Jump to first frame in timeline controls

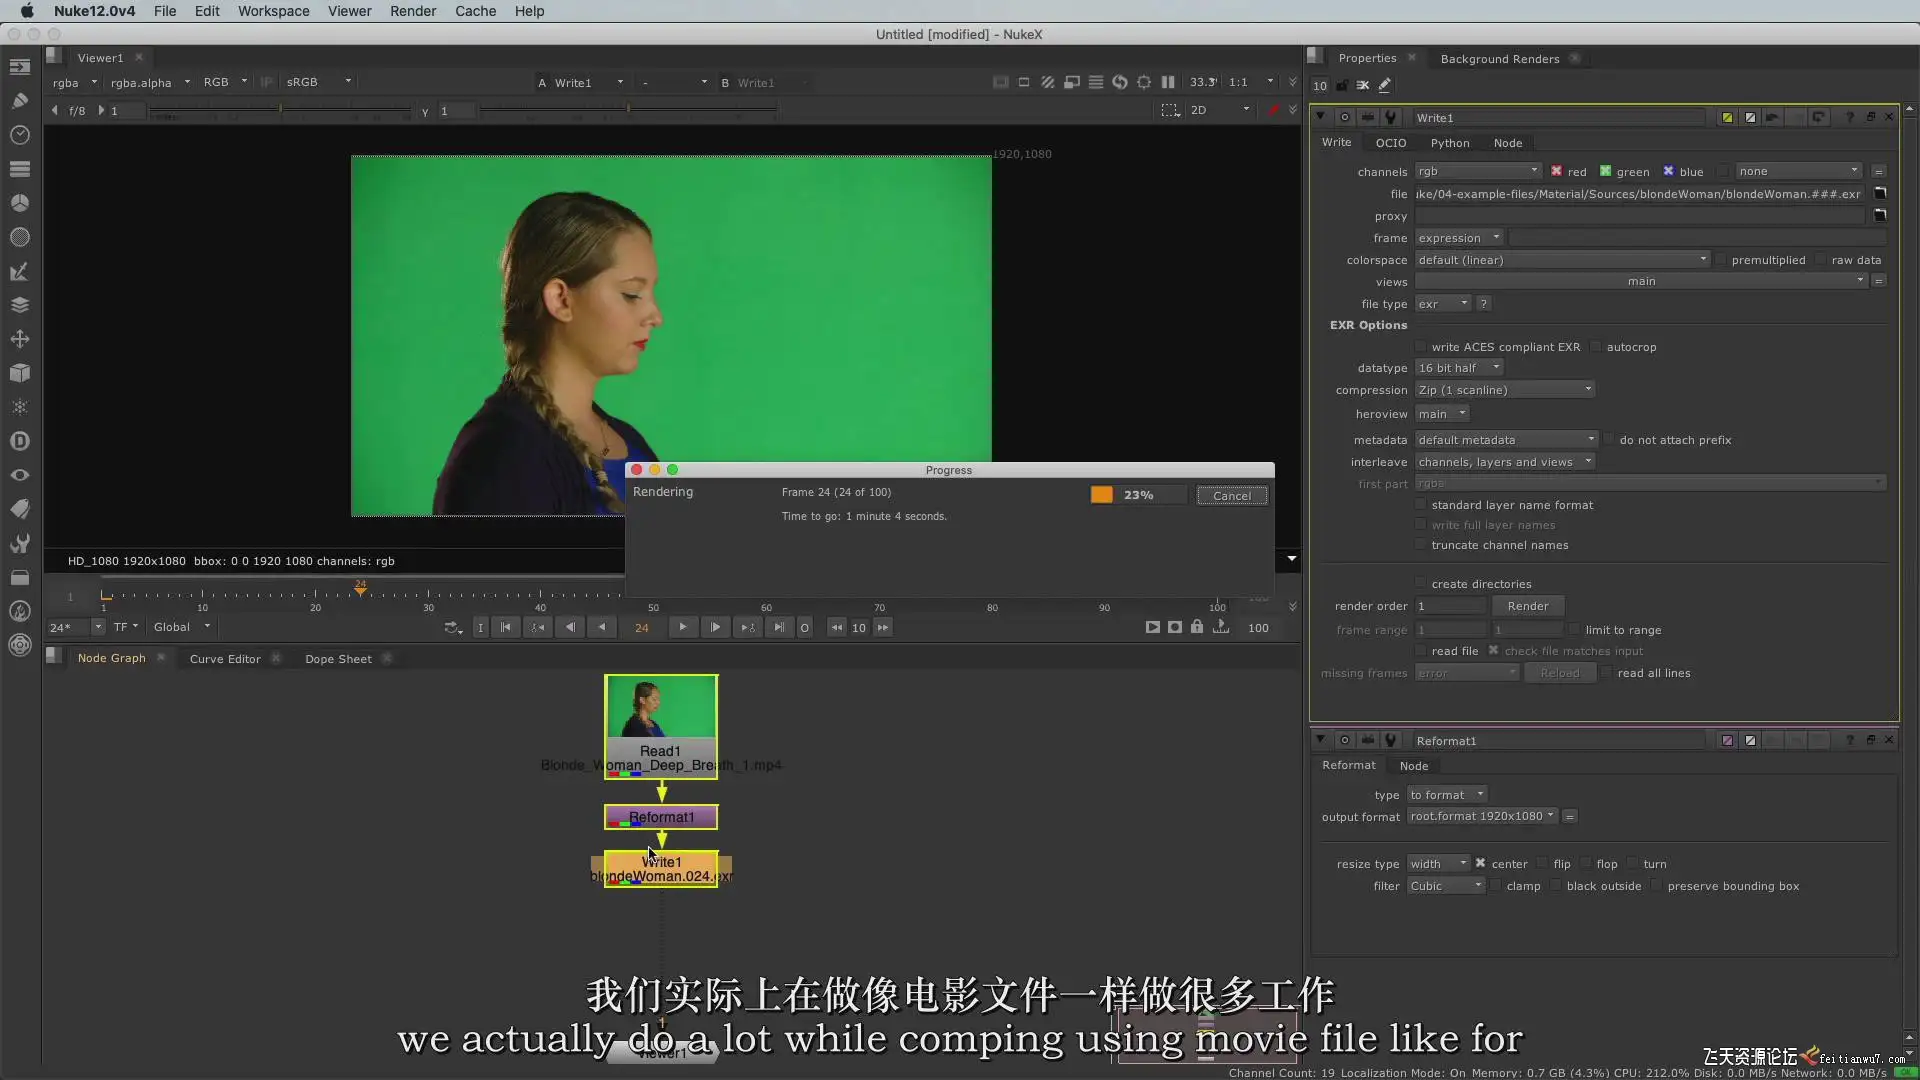pyautogui.click(x=506, y=628)
